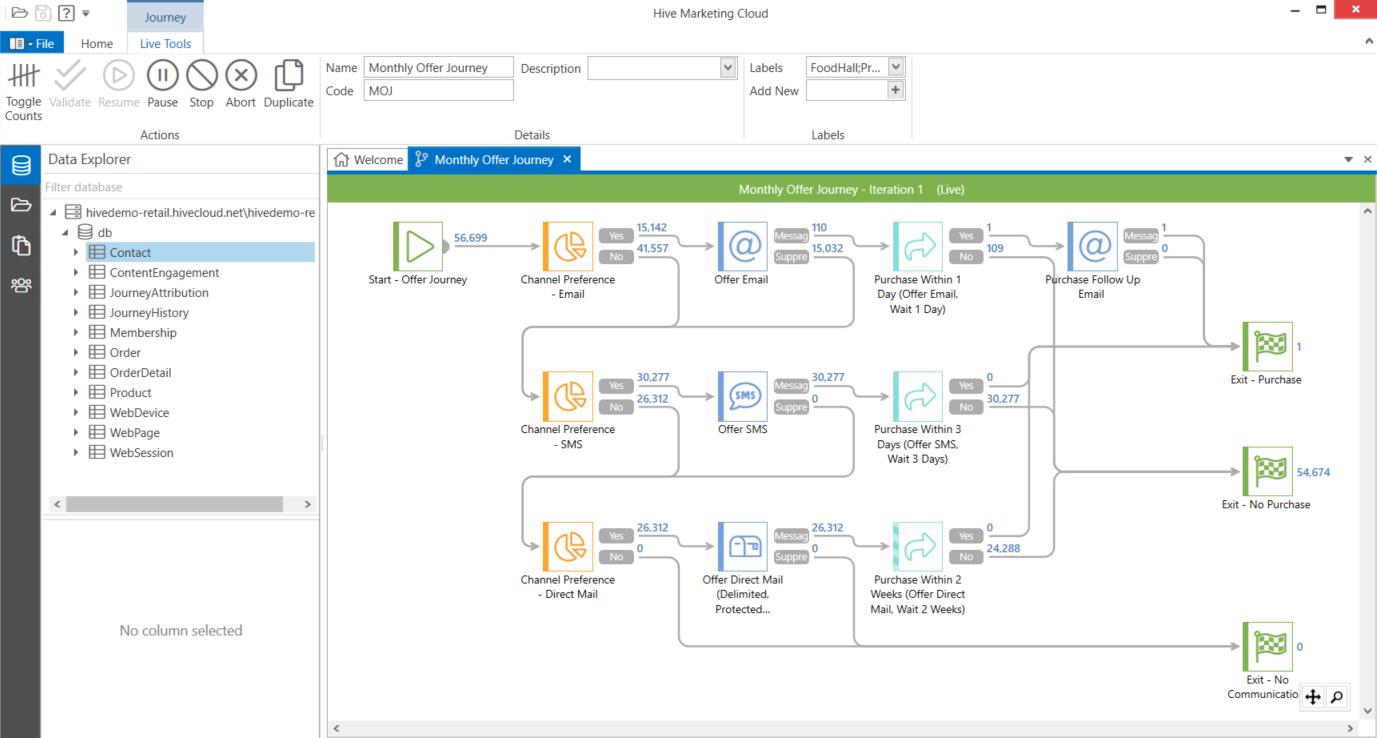Click the Filter database search field
The image size is (1377, 738).
pyautogui.click(x=180, y=187)
